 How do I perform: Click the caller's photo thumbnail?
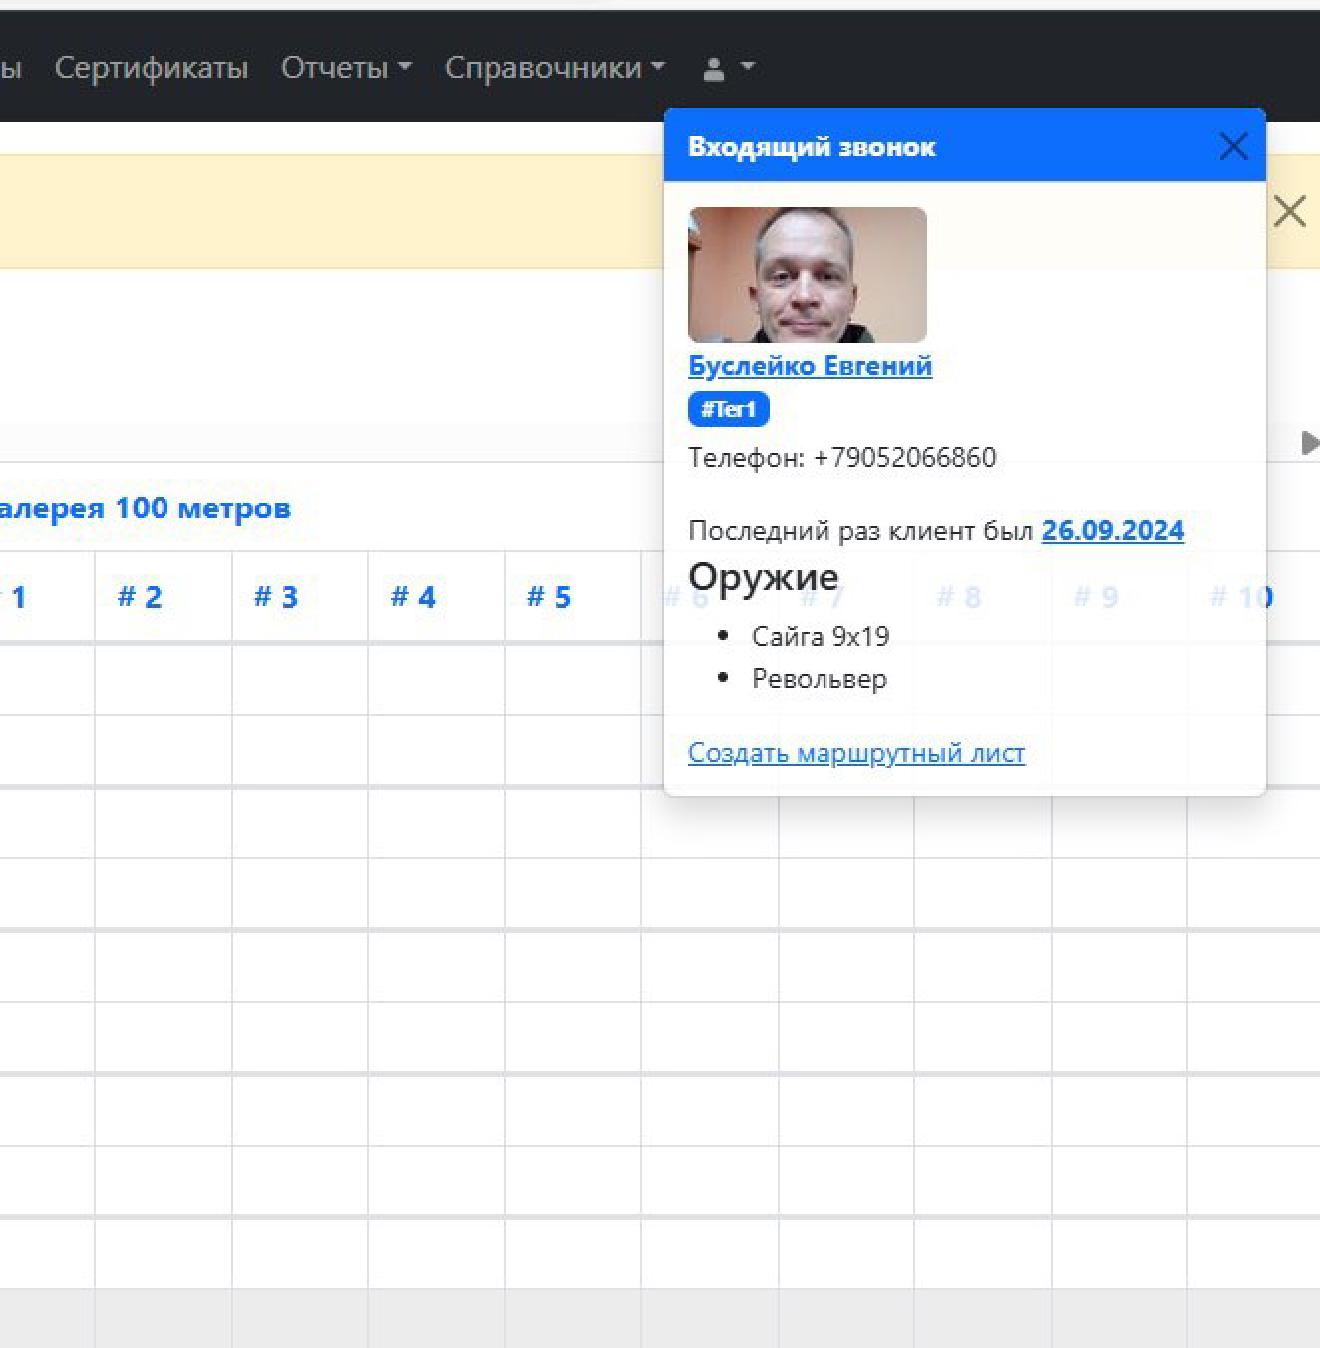click(807, 275)
